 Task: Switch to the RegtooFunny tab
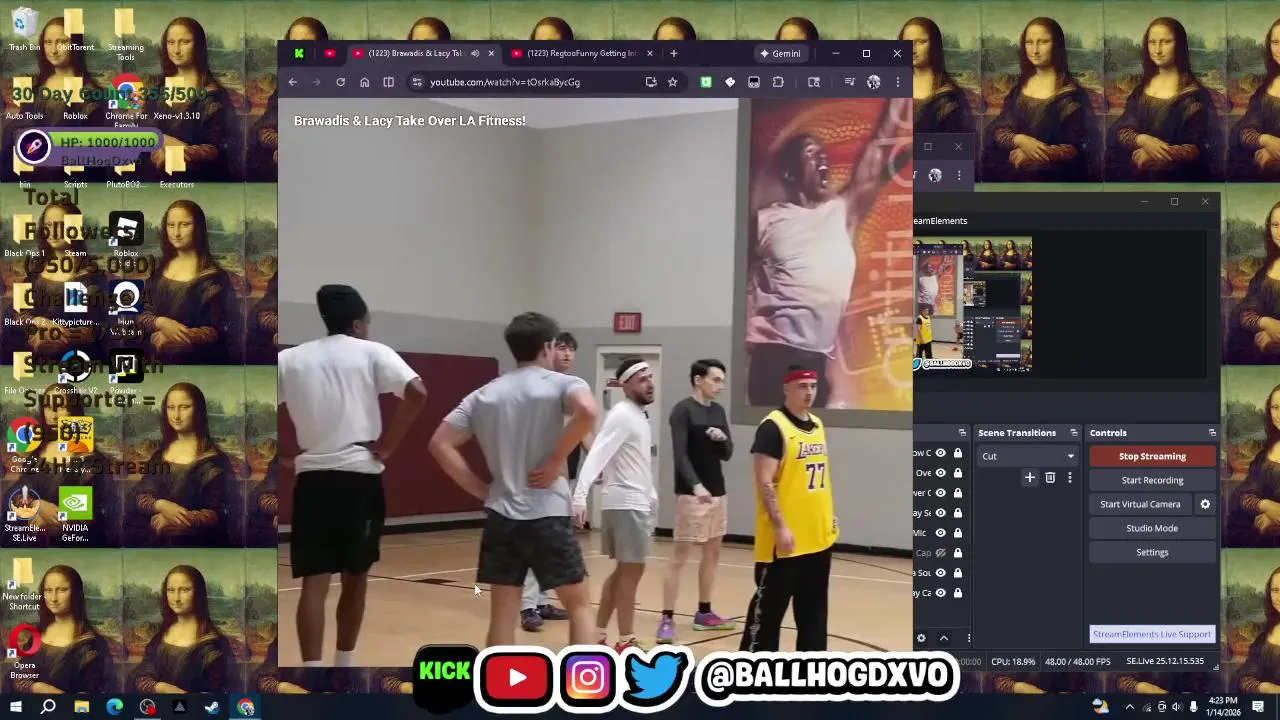580,53
